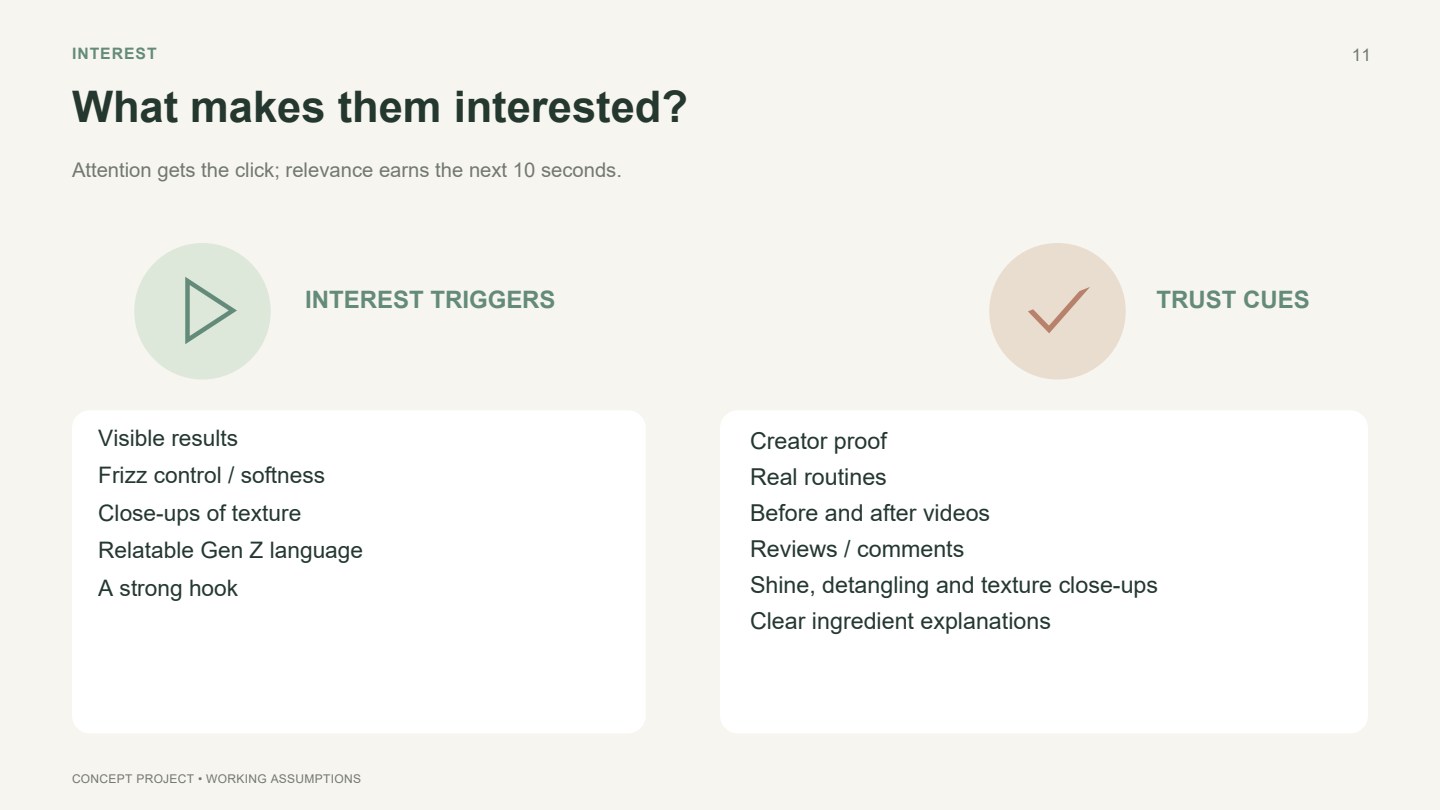
Task: Click 'Relatable Gen Z language' line
Action: pos(230,550)
